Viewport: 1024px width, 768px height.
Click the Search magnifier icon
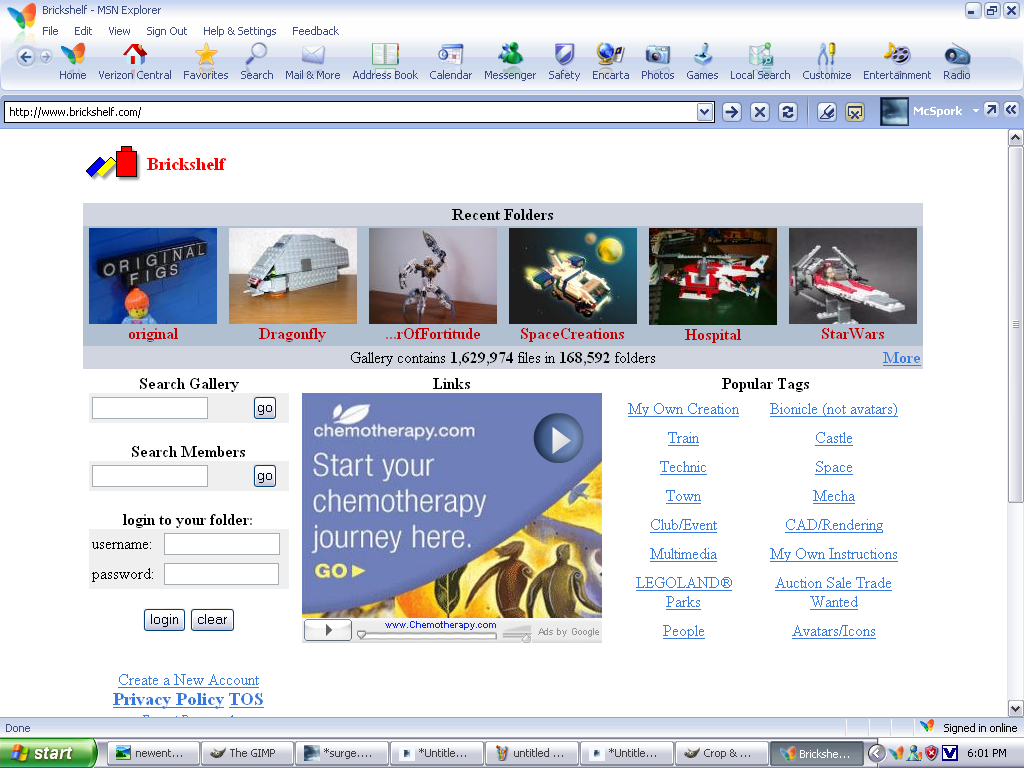[257, 62]
